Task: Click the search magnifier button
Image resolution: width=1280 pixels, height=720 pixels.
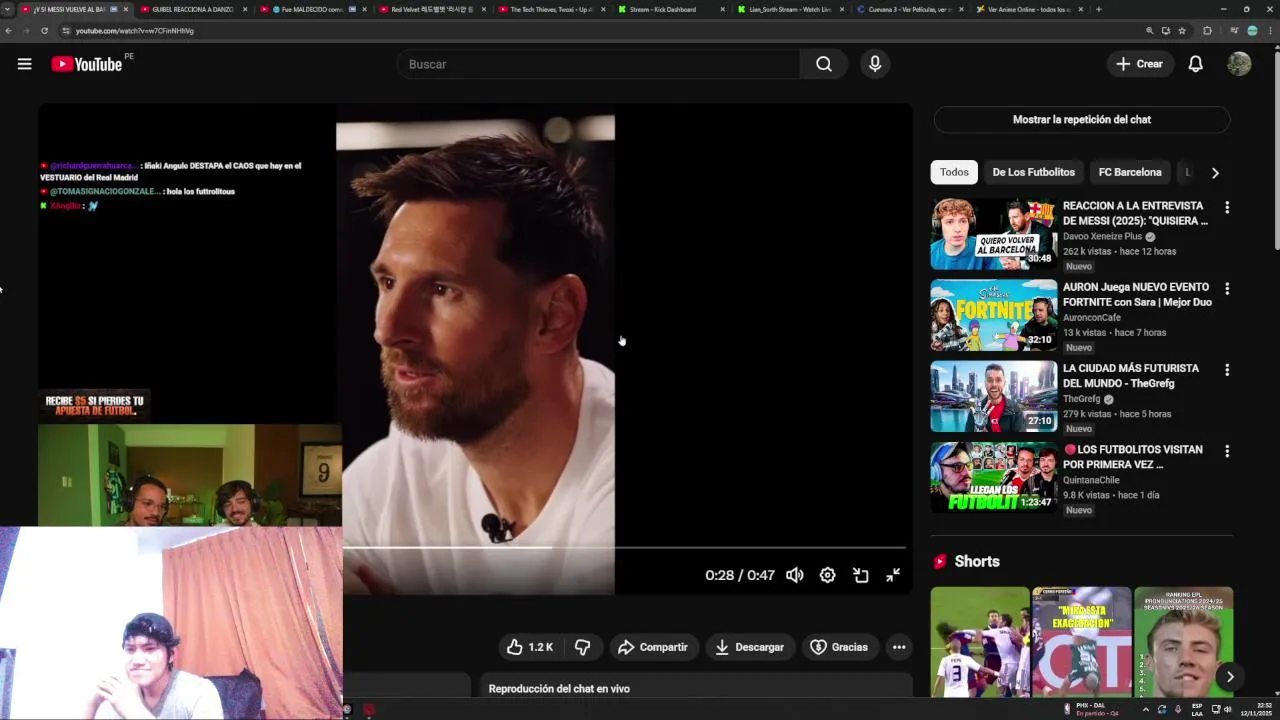Action: [x=823, y=64]
